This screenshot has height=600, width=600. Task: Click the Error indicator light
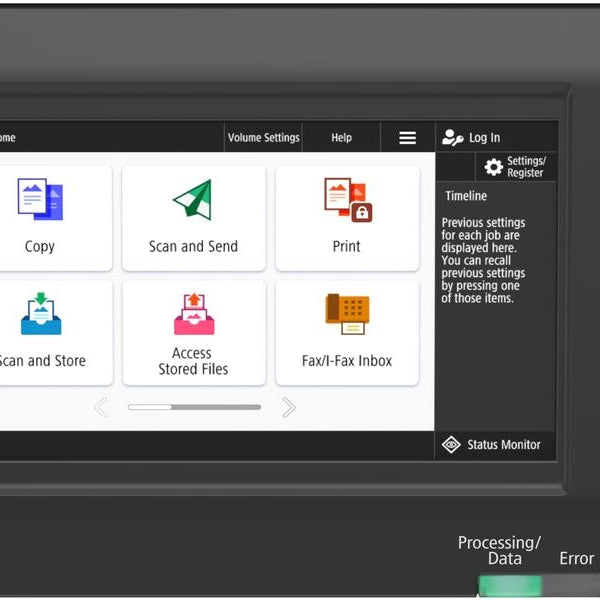coord(577,585)
